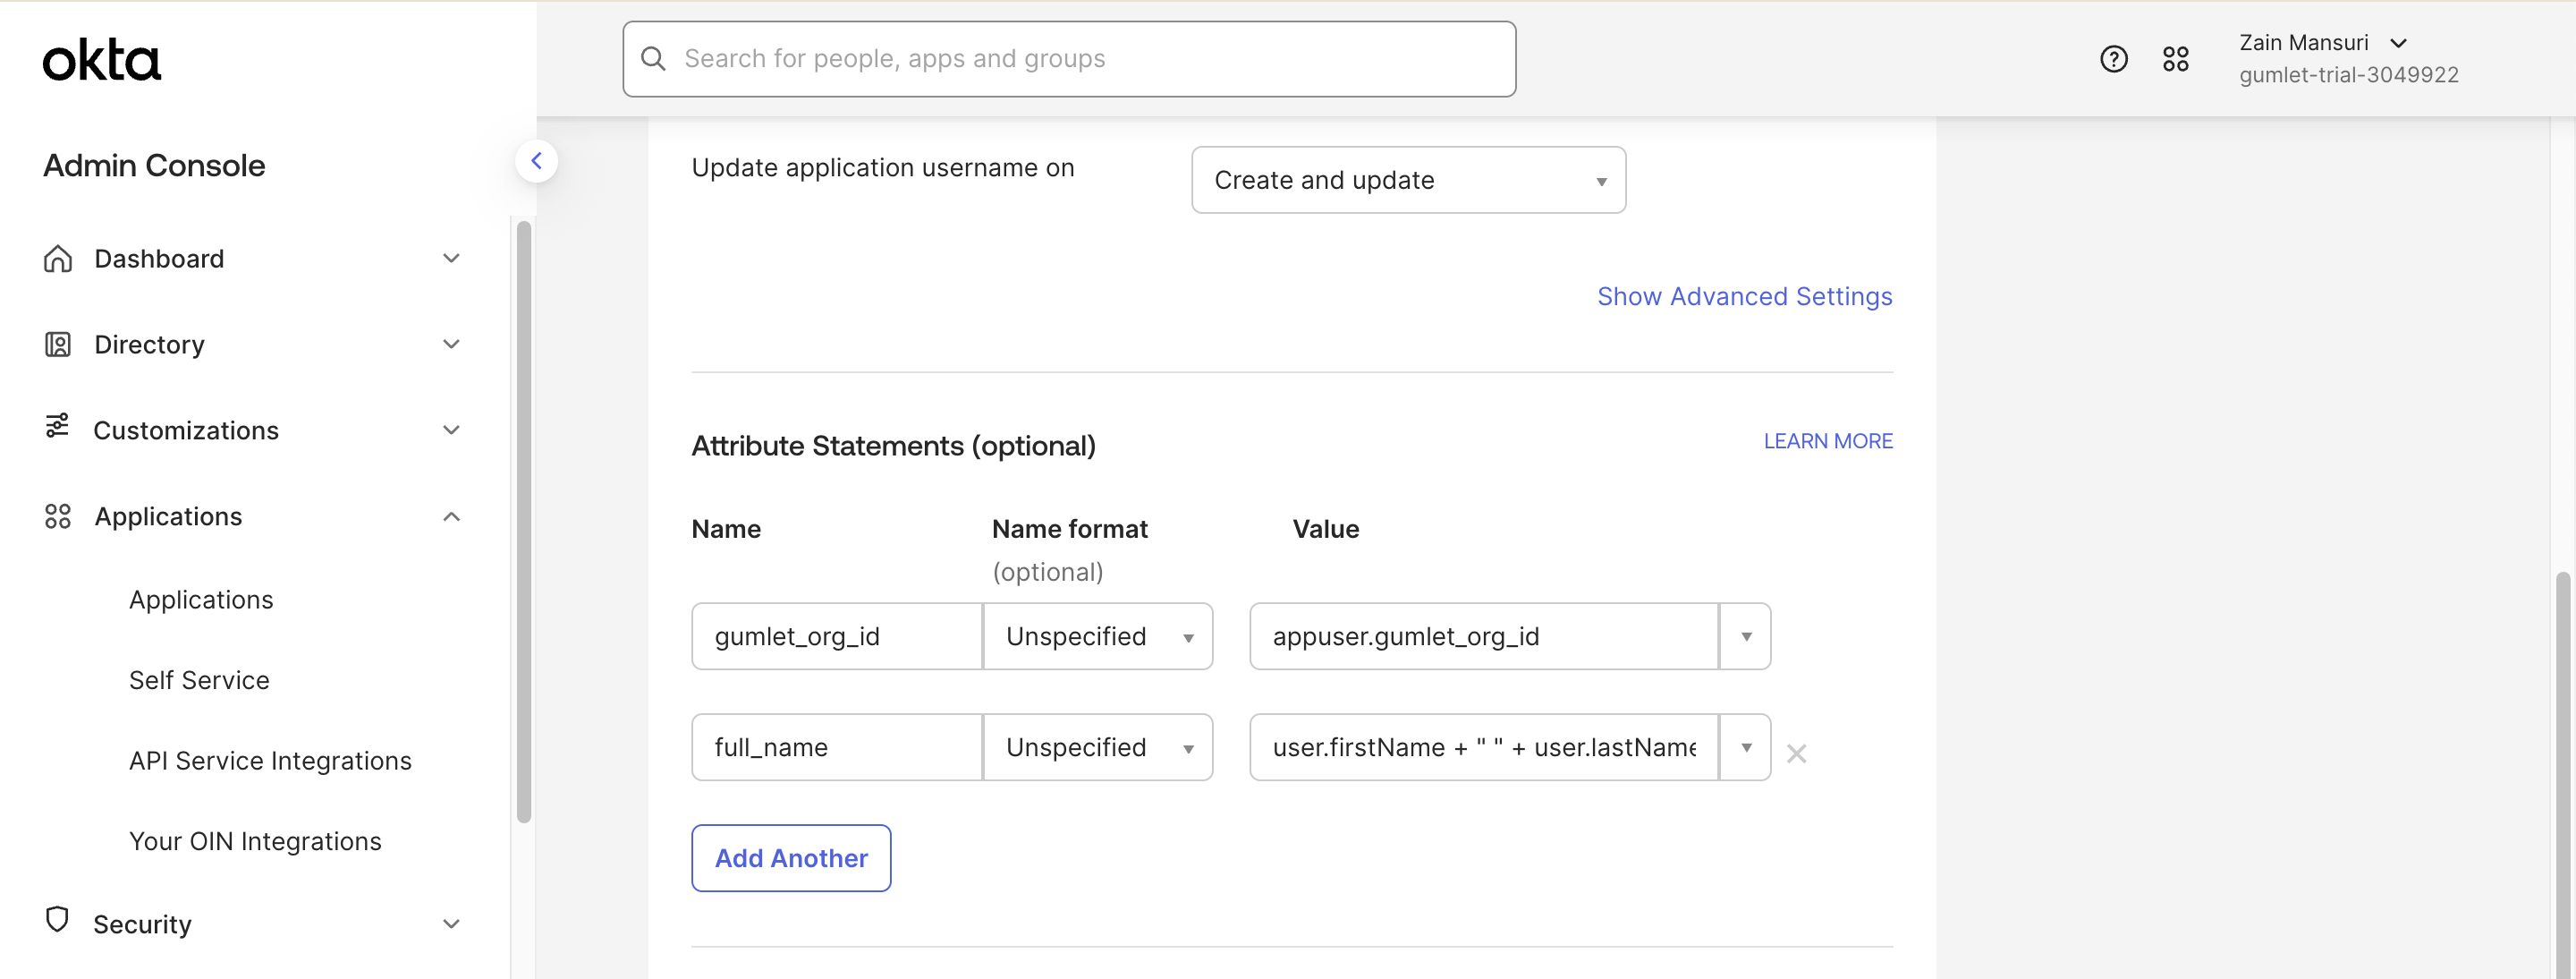This screenshot has height=979, width=2576.
Task: Expand the Customizations menu chevron
Action: [451, 430]
